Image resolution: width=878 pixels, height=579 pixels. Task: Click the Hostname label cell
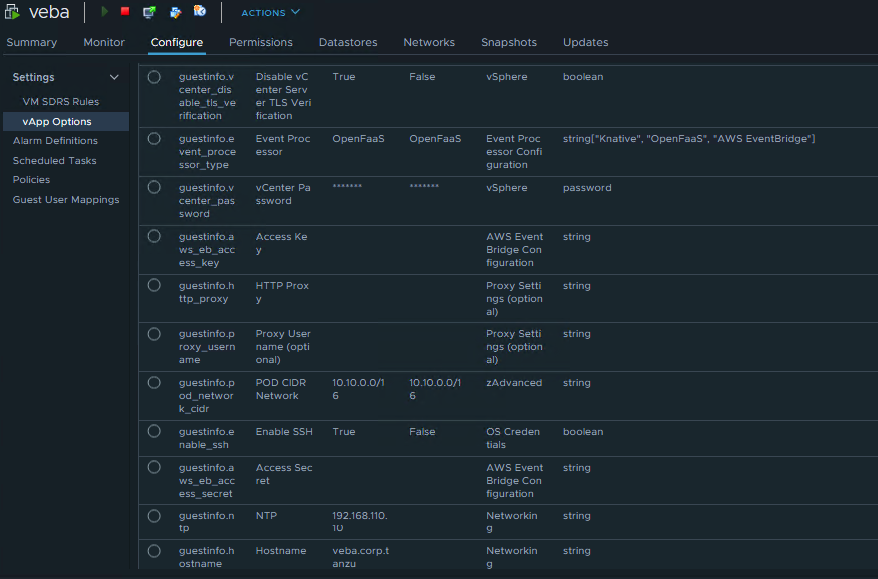tap(281, 551)
